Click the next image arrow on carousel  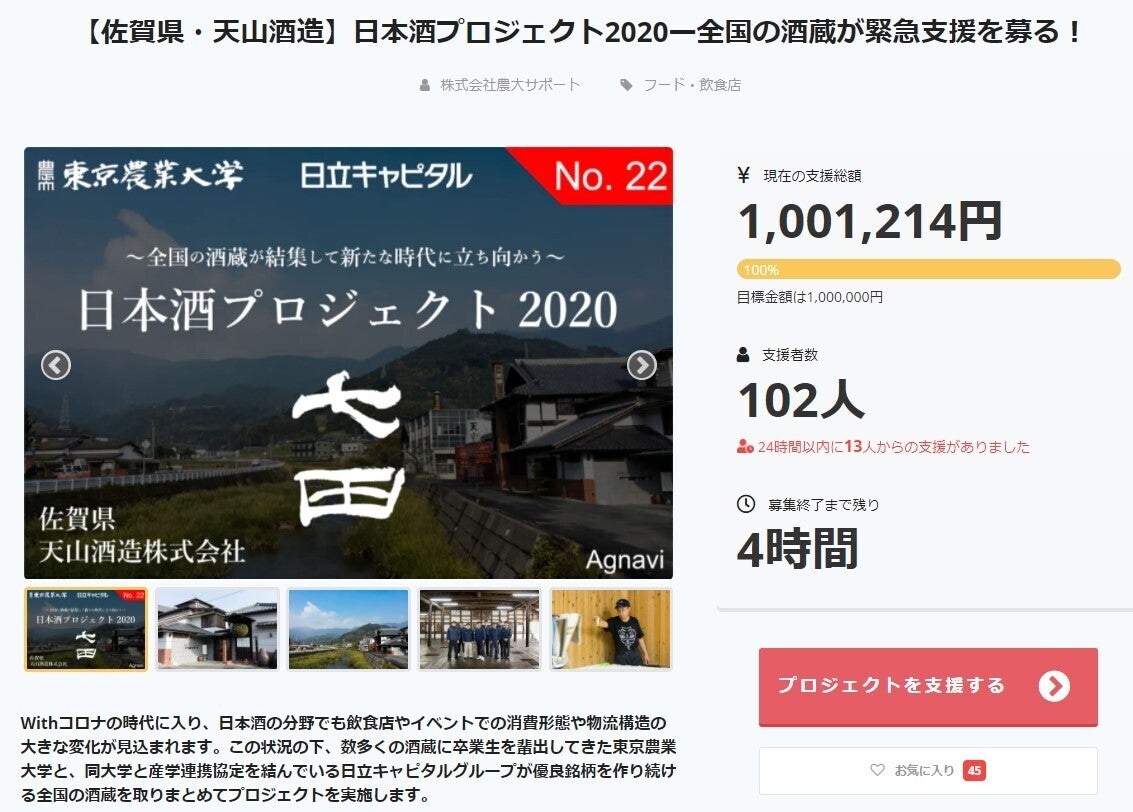click(641, 365)
